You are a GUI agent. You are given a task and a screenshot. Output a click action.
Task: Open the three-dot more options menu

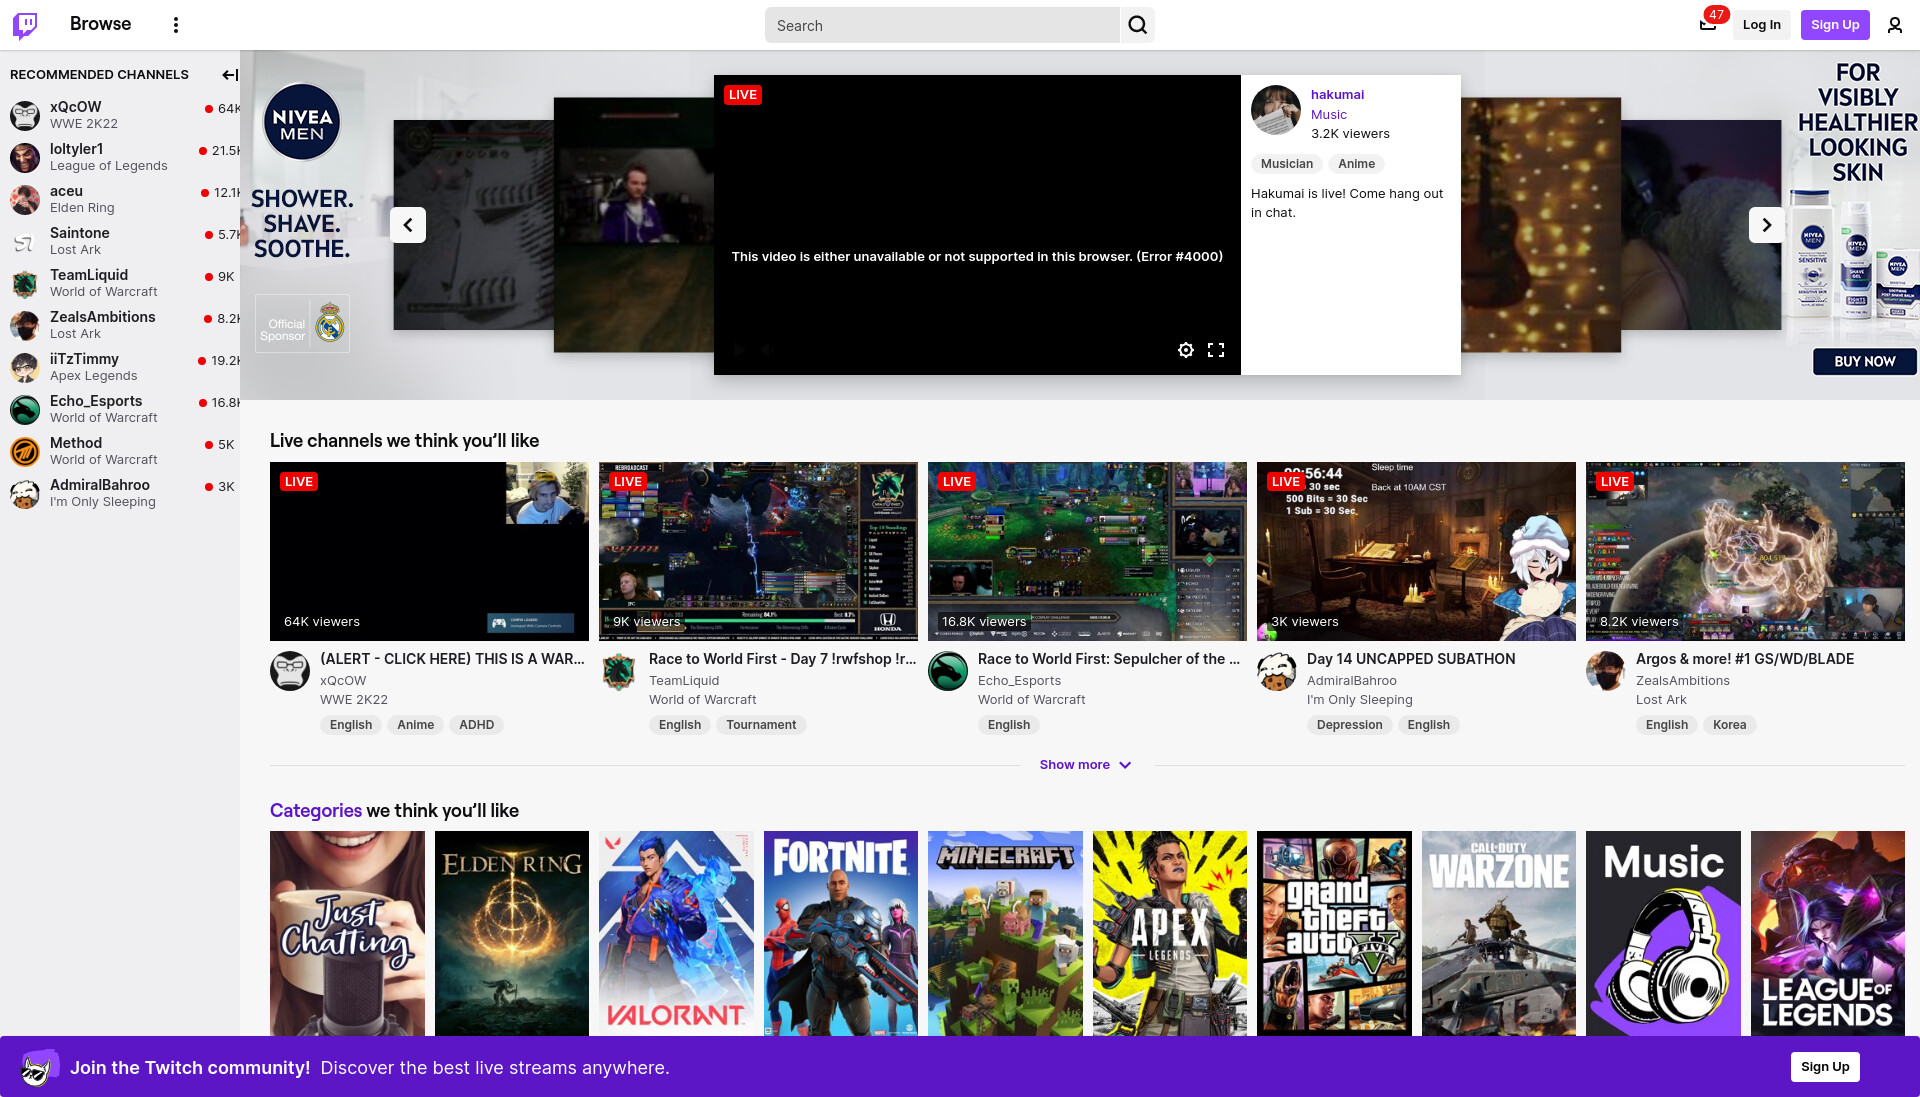click(x=176, y=25)
